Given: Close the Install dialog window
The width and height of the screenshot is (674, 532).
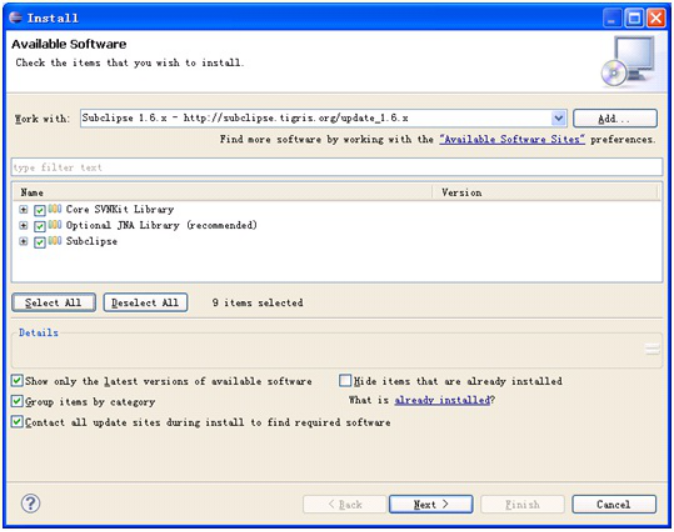Looking at the screenshot, I should (655, 18).
